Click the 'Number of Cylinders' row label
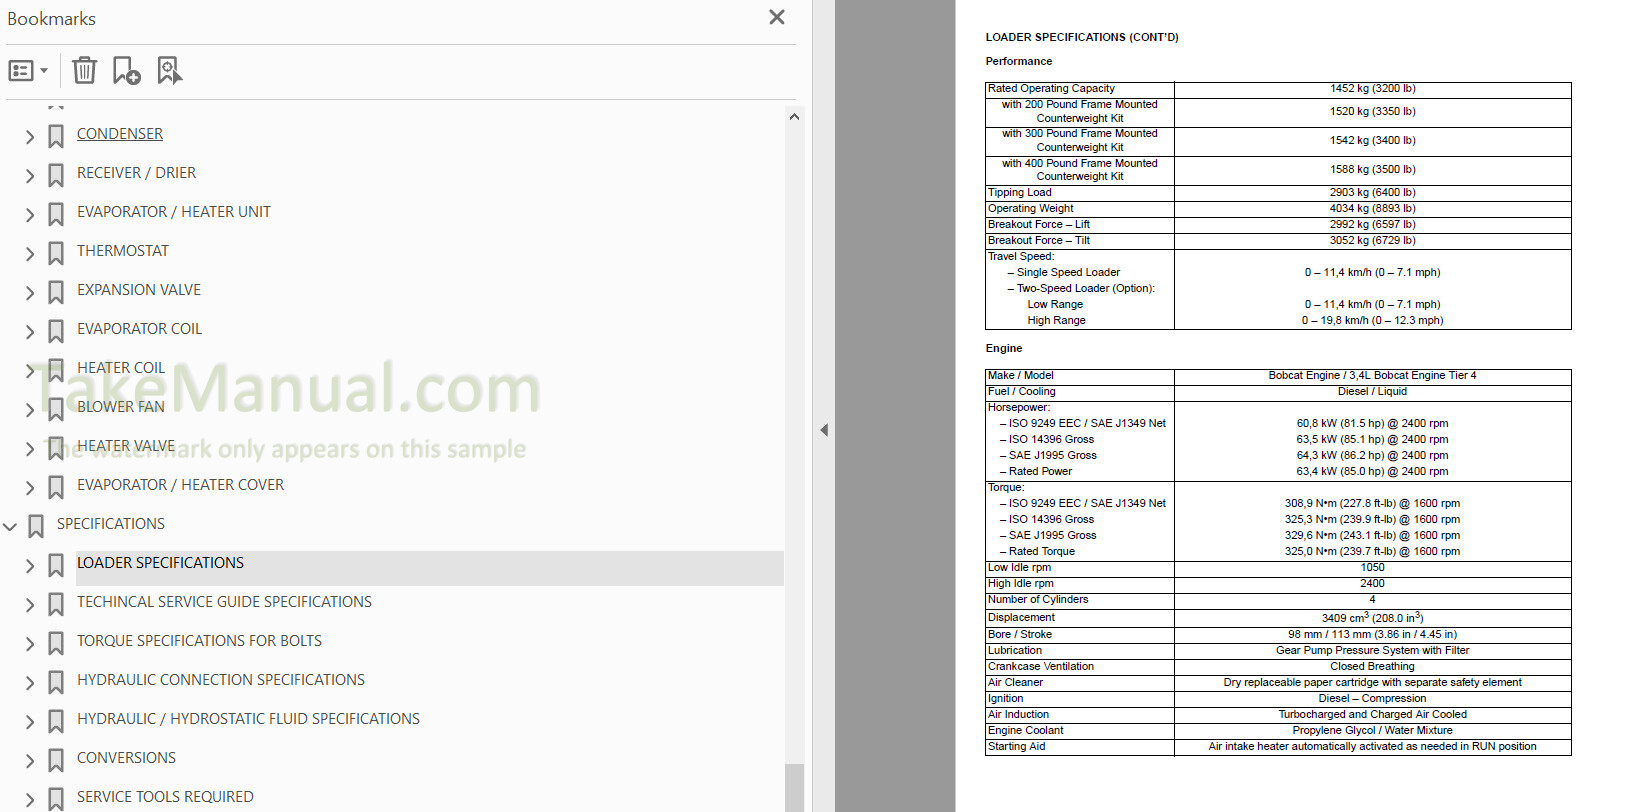The height and width of the screenshot is (812, 1628). (x=1038, y=600)
